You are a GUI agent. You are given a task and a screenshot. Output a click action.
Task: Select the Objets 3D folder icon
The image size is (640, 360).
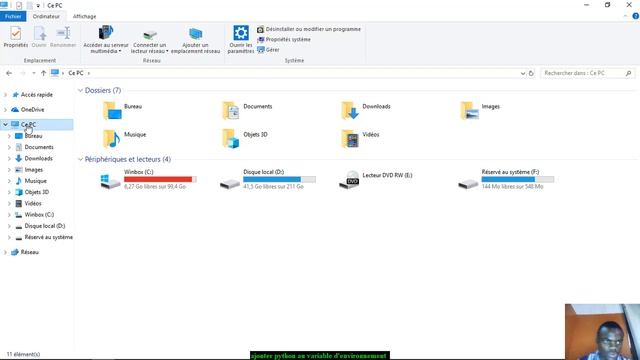(x=231, y=138)
